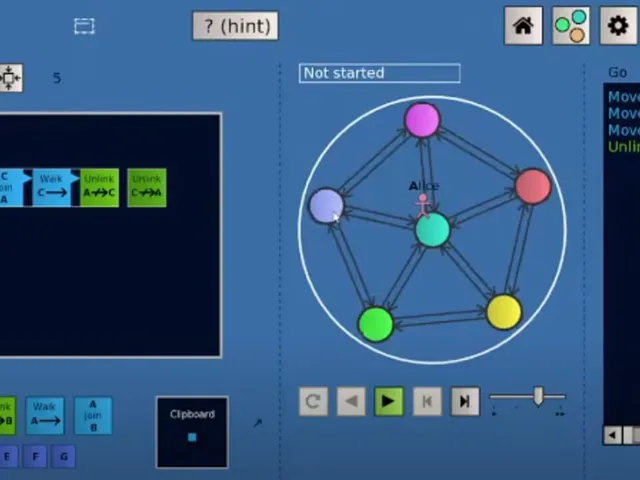This screenshot has width=640, height=480.
Task: Select the Walk C block in program
Action: [x=52, y=187]
